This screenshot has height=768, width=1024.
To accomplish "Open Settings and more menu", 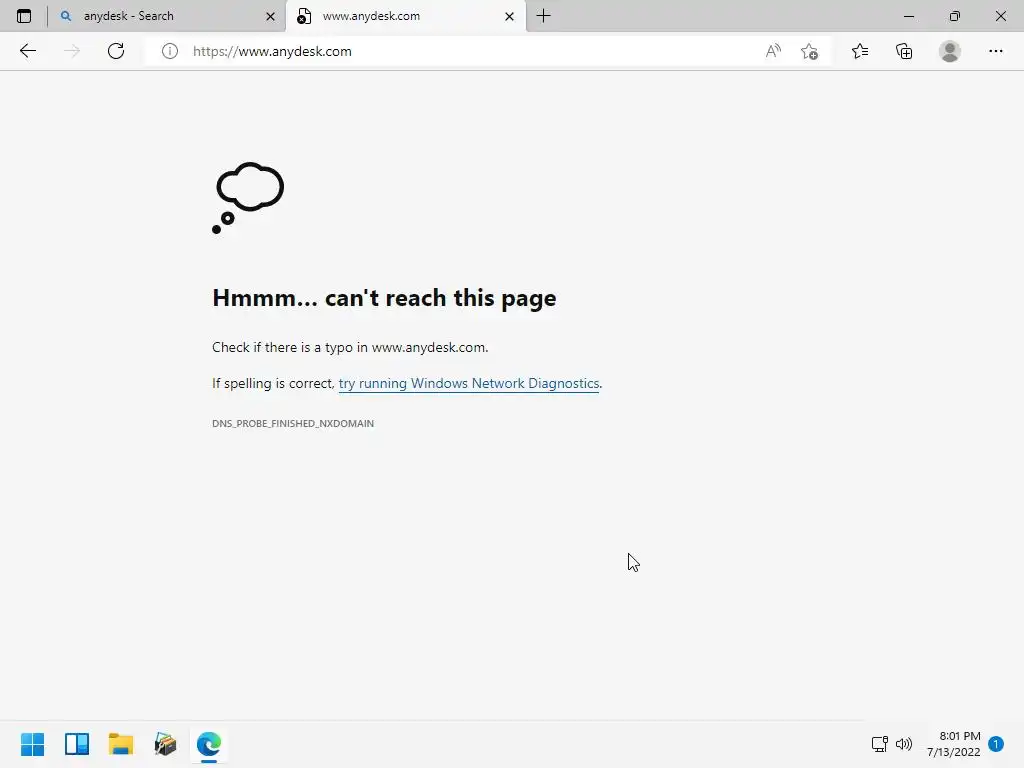I will [x=995, y=51].
